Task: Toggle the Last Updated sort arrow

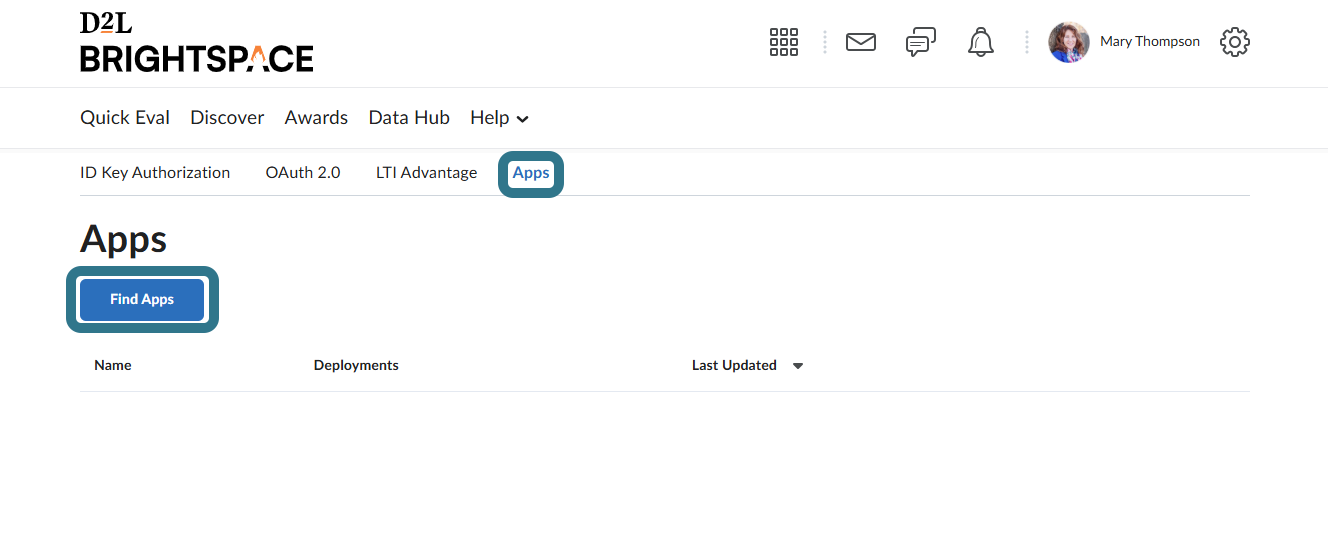Action: click(x=798, y=366)
